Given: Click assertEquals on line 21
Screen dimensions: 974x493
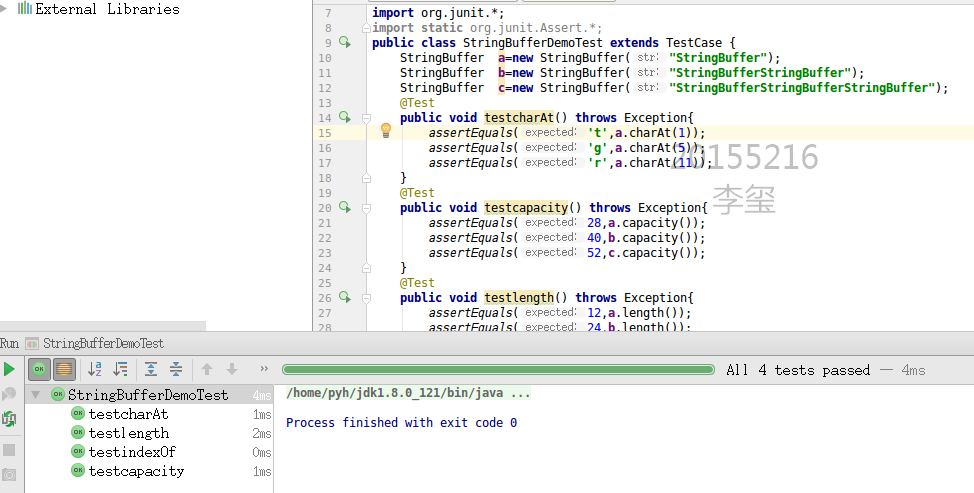Looking at the screenshot, I should (x=470, y=223).
